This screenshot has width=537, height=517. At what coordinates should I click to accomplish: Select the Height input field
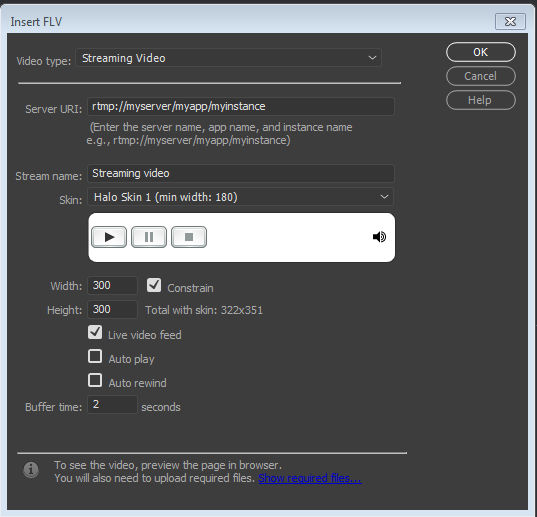112,309
